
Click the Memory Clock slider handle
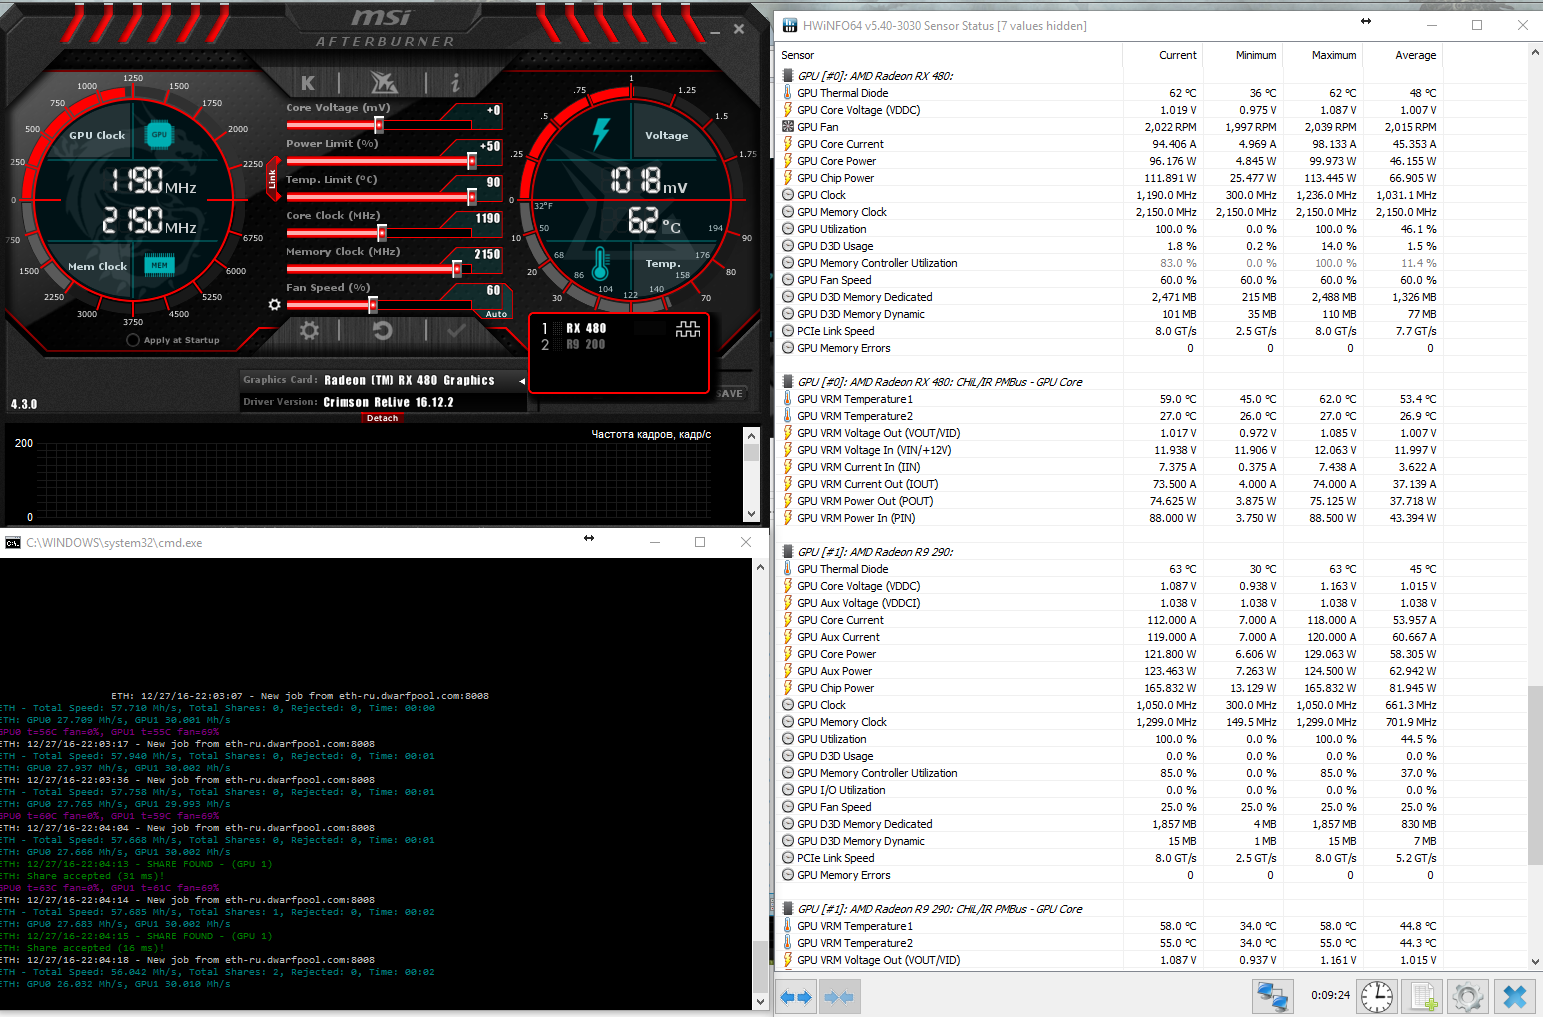457,269
